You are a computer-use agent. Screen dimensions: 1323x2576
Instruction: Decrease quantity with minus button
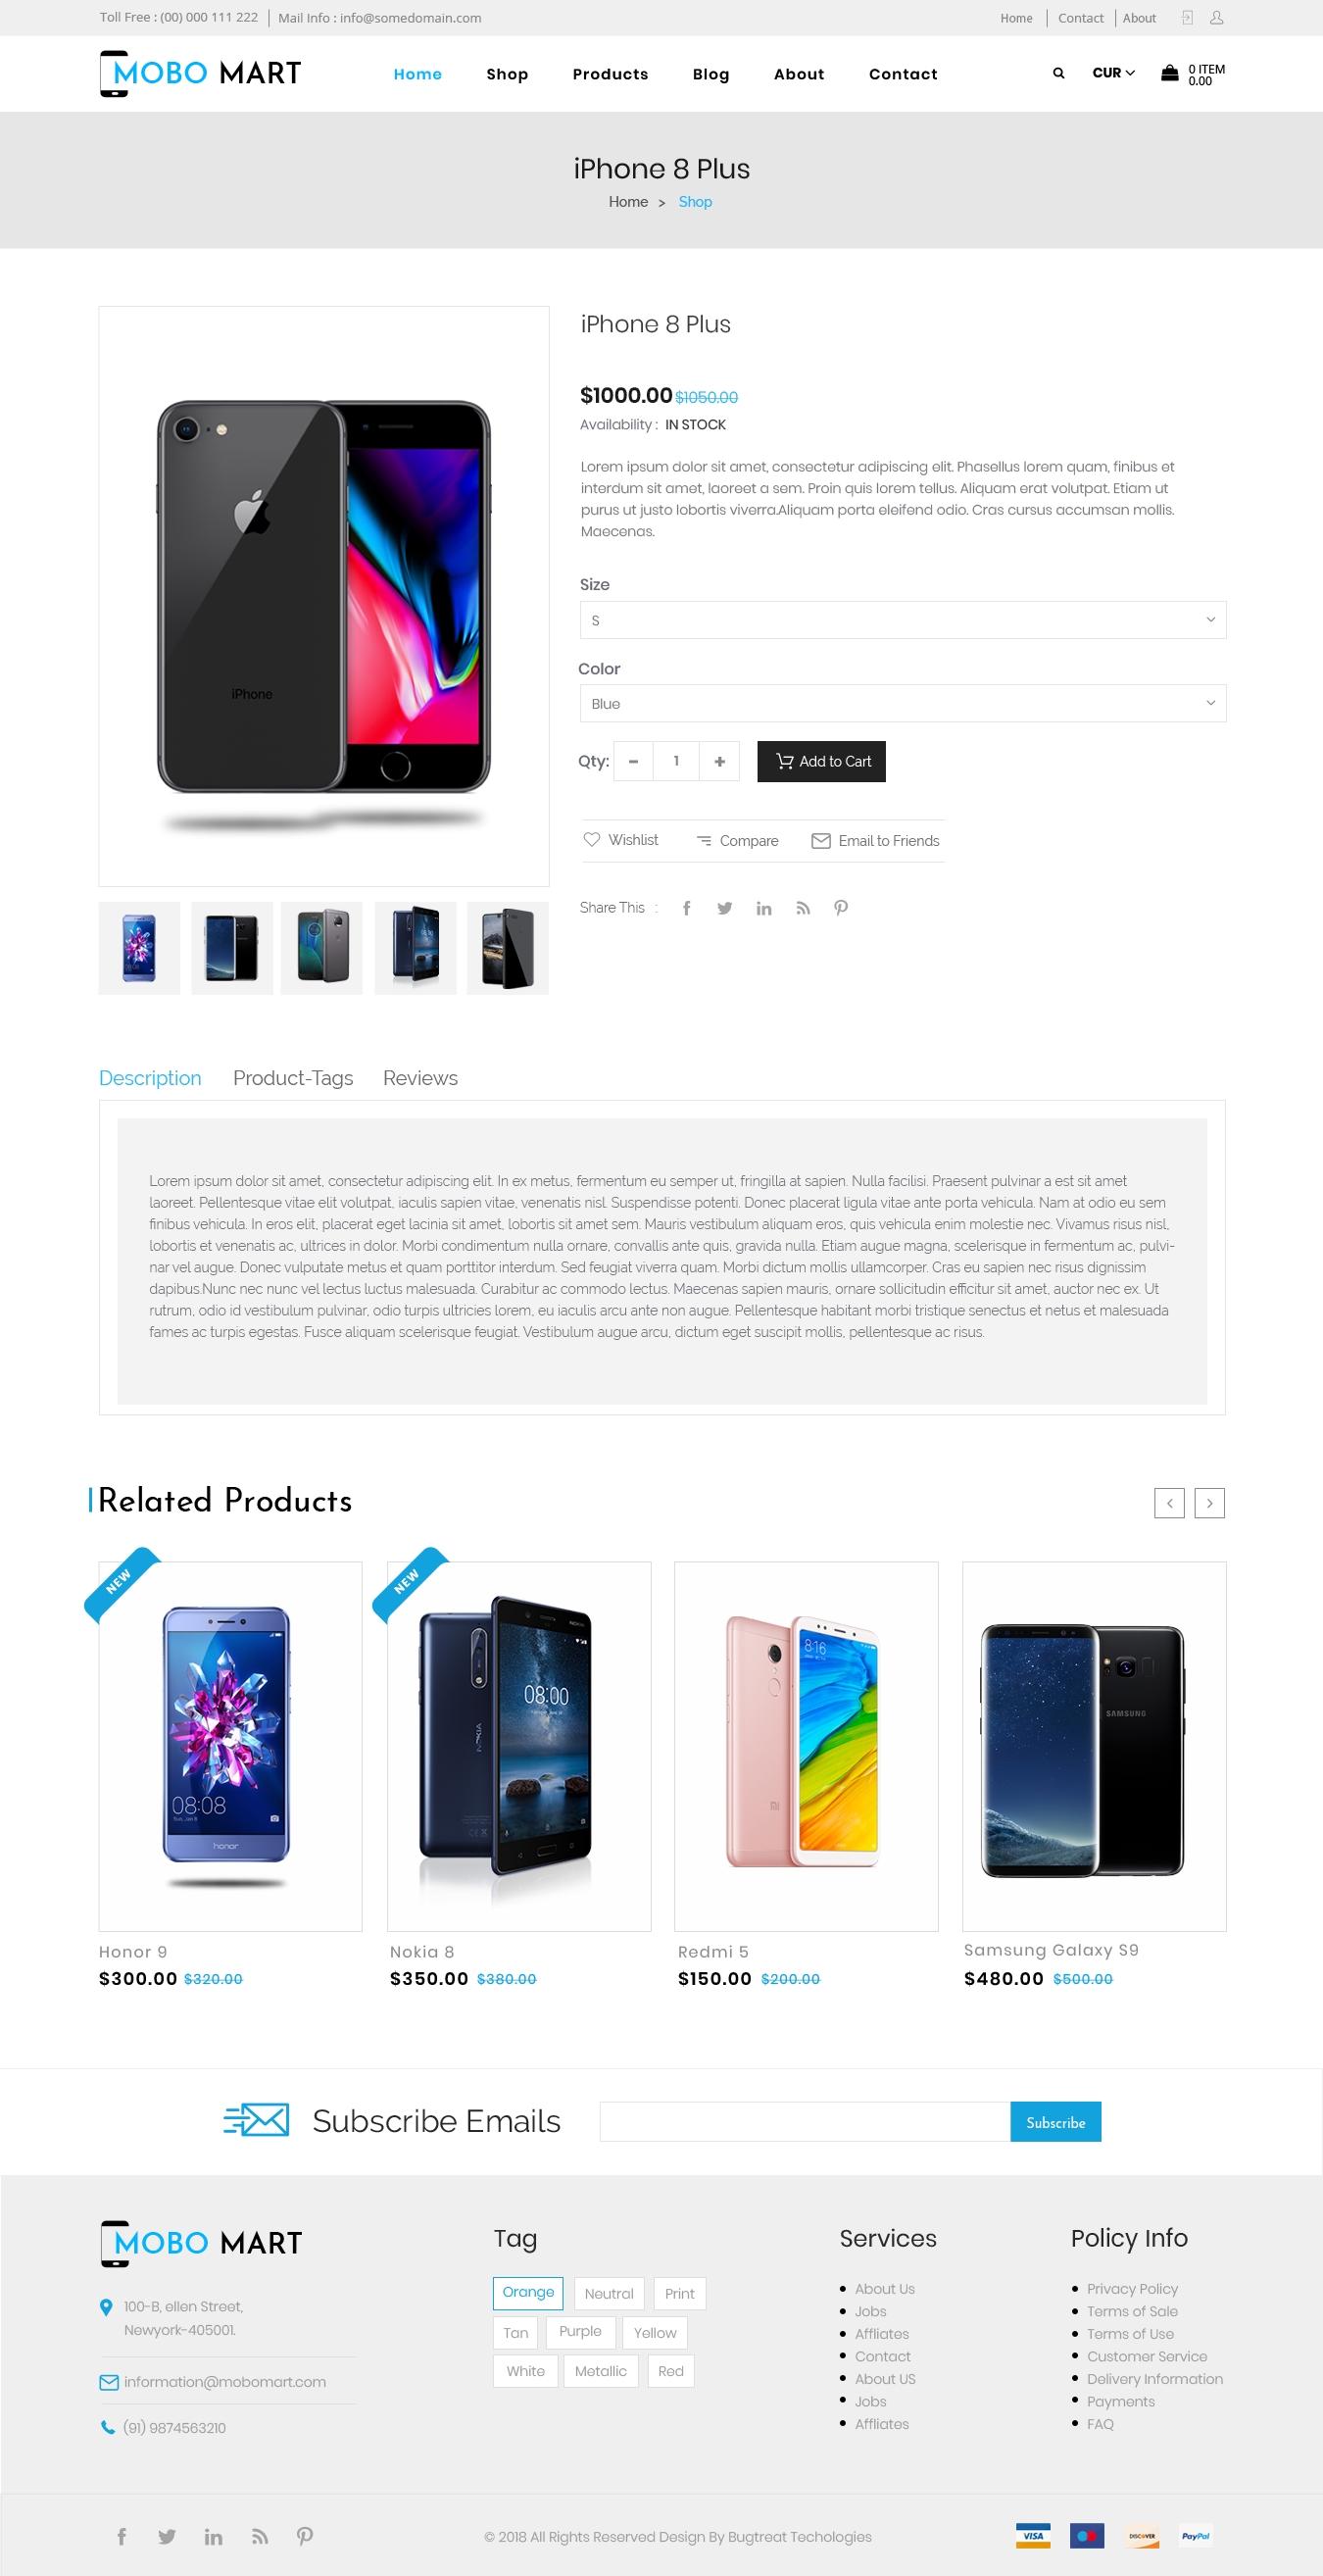pyautogui.click(x=633, y=761)
